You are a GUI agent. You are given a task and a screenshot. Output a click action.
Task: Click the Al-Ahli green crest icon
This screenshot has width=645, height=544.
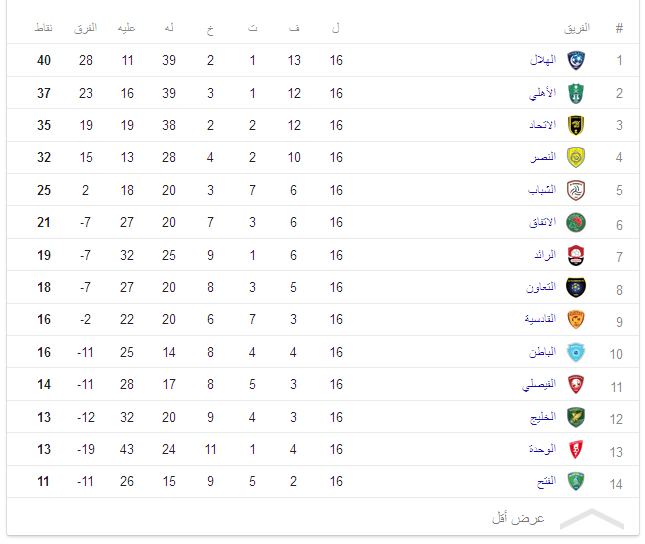coord(576,93)
